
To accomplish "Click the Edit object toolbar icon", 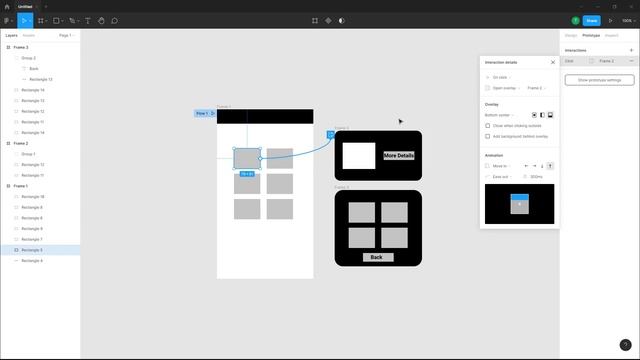I will click(315, 21).
